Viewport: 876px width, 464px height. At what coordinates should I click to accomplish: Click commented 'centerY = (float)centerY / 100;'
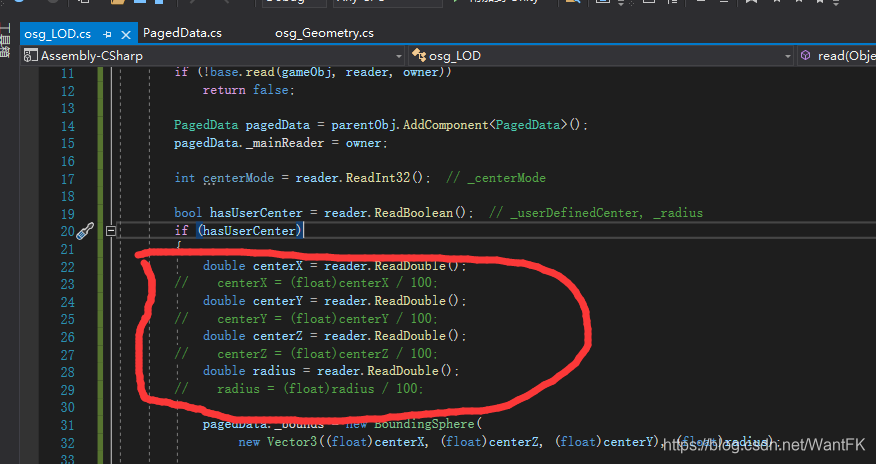(x=327, y=318)
